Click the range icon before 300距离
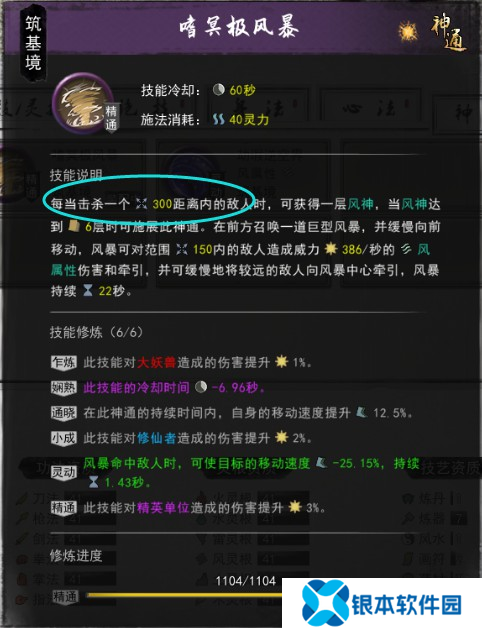This screenshot has height=628, width=482. 141,203
